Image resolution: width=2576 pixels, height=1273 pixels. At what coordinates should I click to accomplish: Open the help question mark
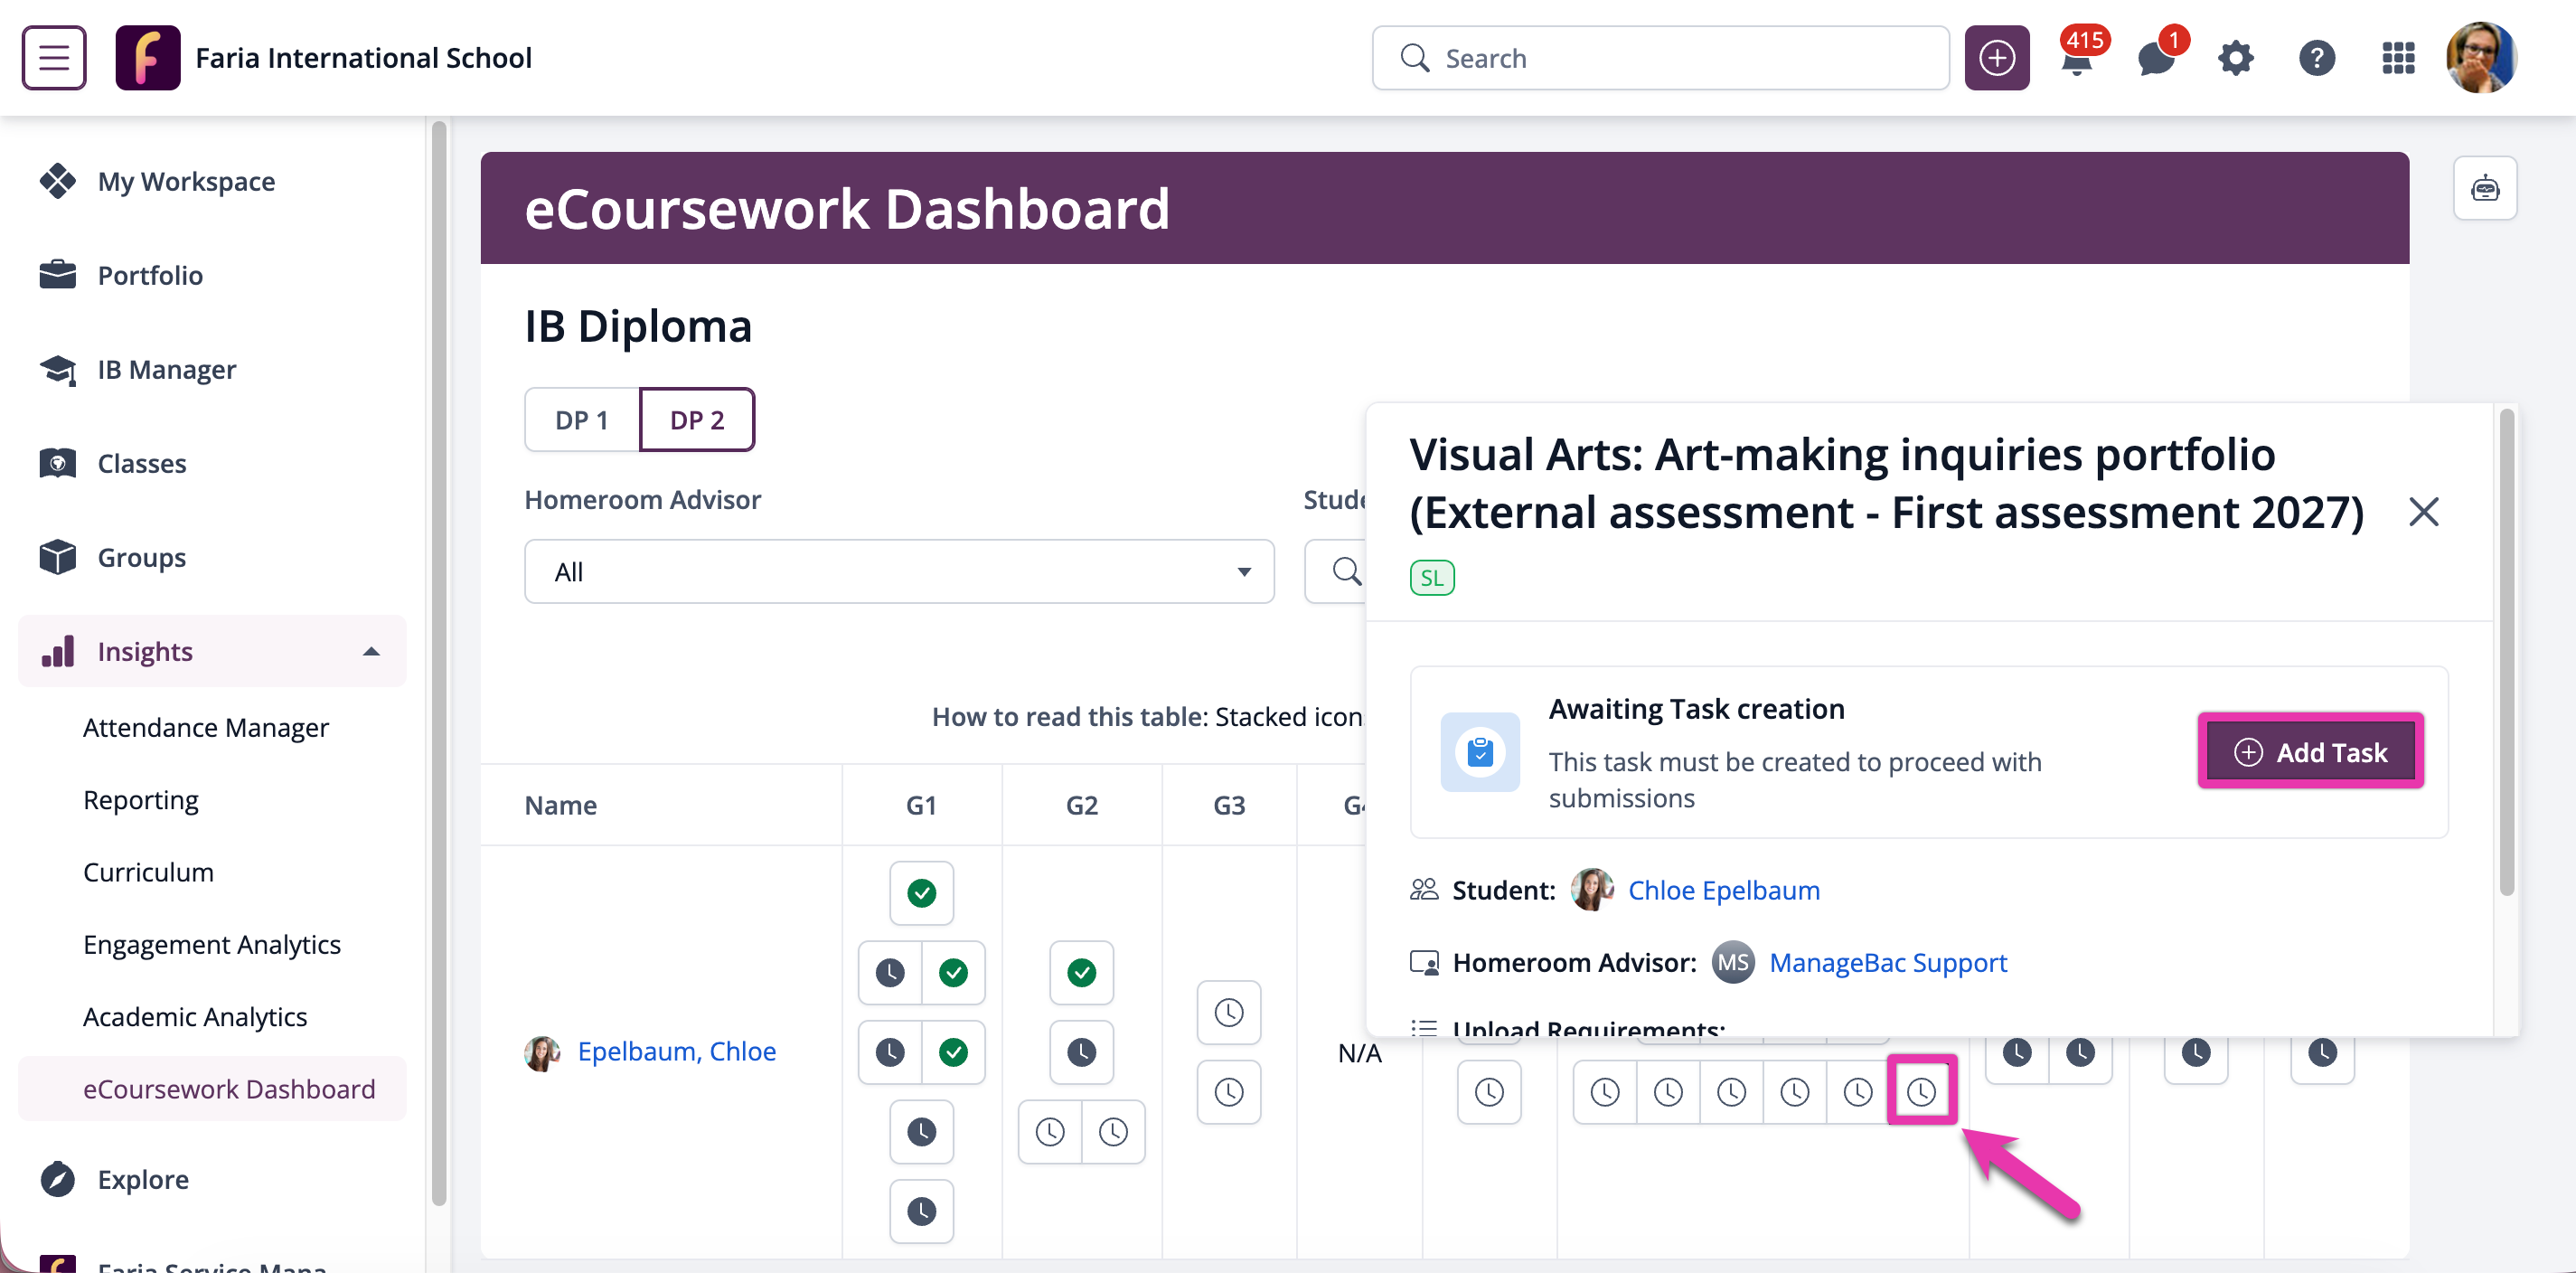(x=2316, y=58)
